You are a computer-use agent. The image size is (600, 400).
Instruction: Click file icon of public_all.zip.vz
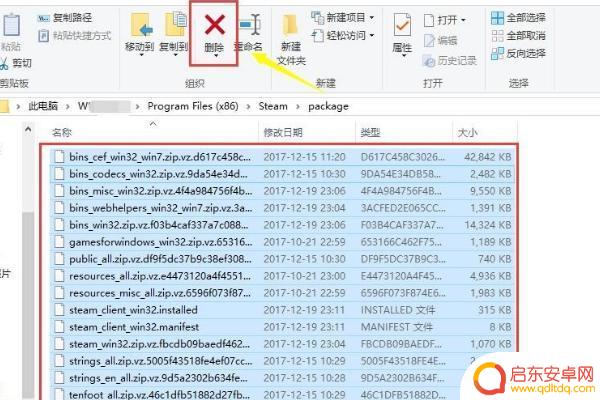click(x=59, y=259)
